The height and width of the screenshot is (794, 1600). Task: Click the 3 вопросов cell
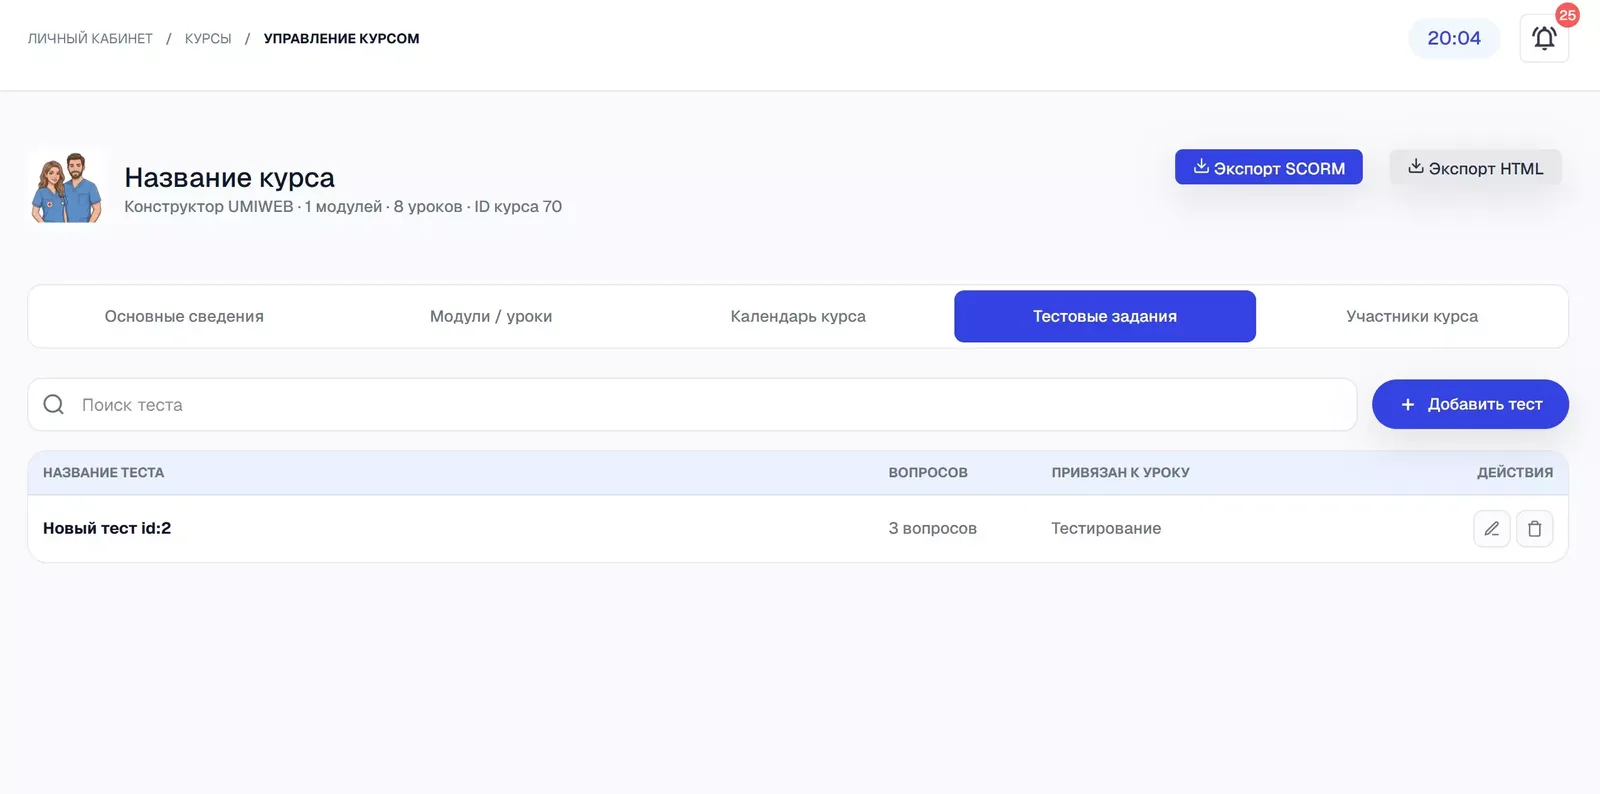pyautogui.click(x=933, y=528)
